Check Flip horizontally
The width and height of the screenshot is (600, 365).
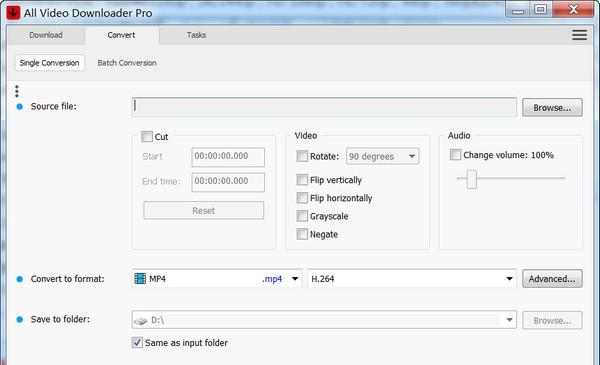pyautogui.click(x=302, y=198)
